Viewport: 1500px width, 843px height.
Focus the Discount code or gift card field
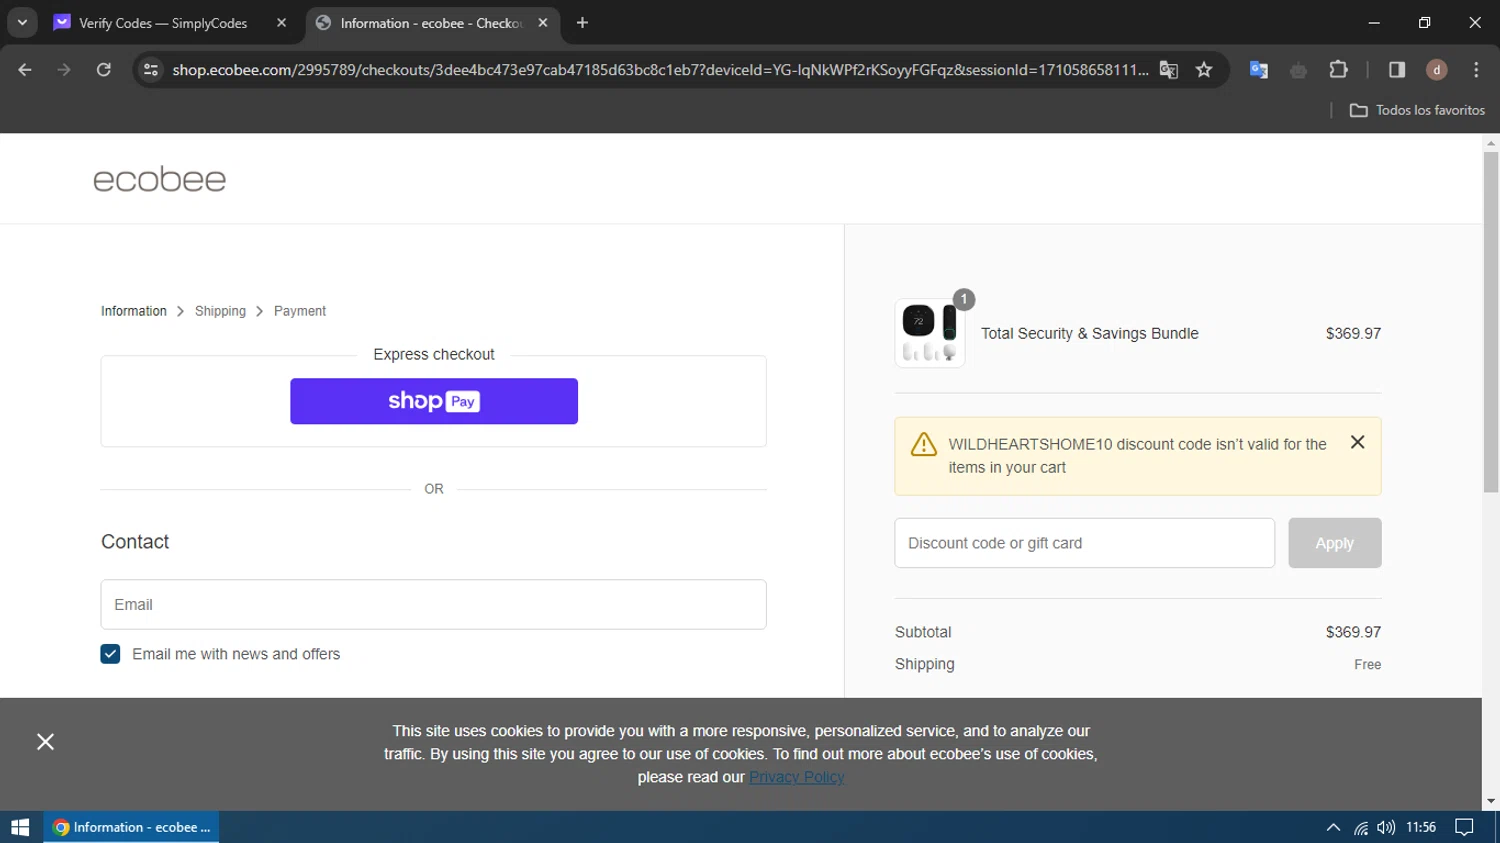pos(1085,543)
